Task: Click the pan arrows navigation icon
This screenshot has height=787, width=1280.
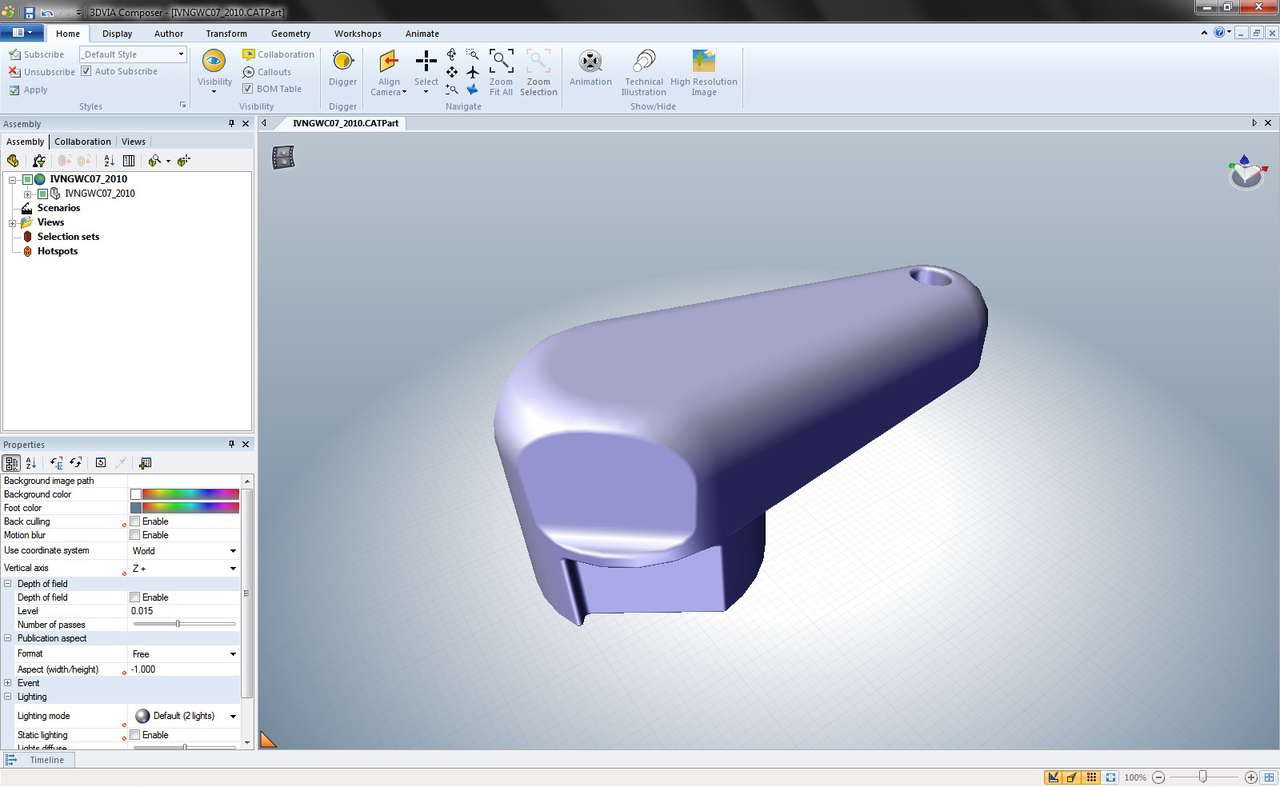Action: [452, 72]
